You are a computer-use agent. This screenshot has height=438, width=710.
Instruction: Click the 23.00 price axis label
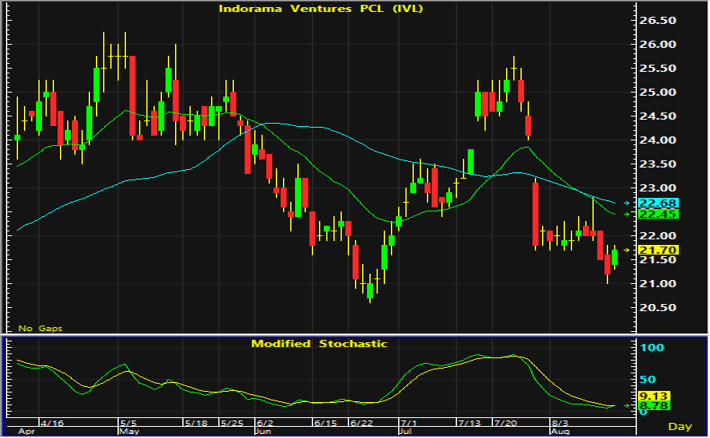click(657, 188)
